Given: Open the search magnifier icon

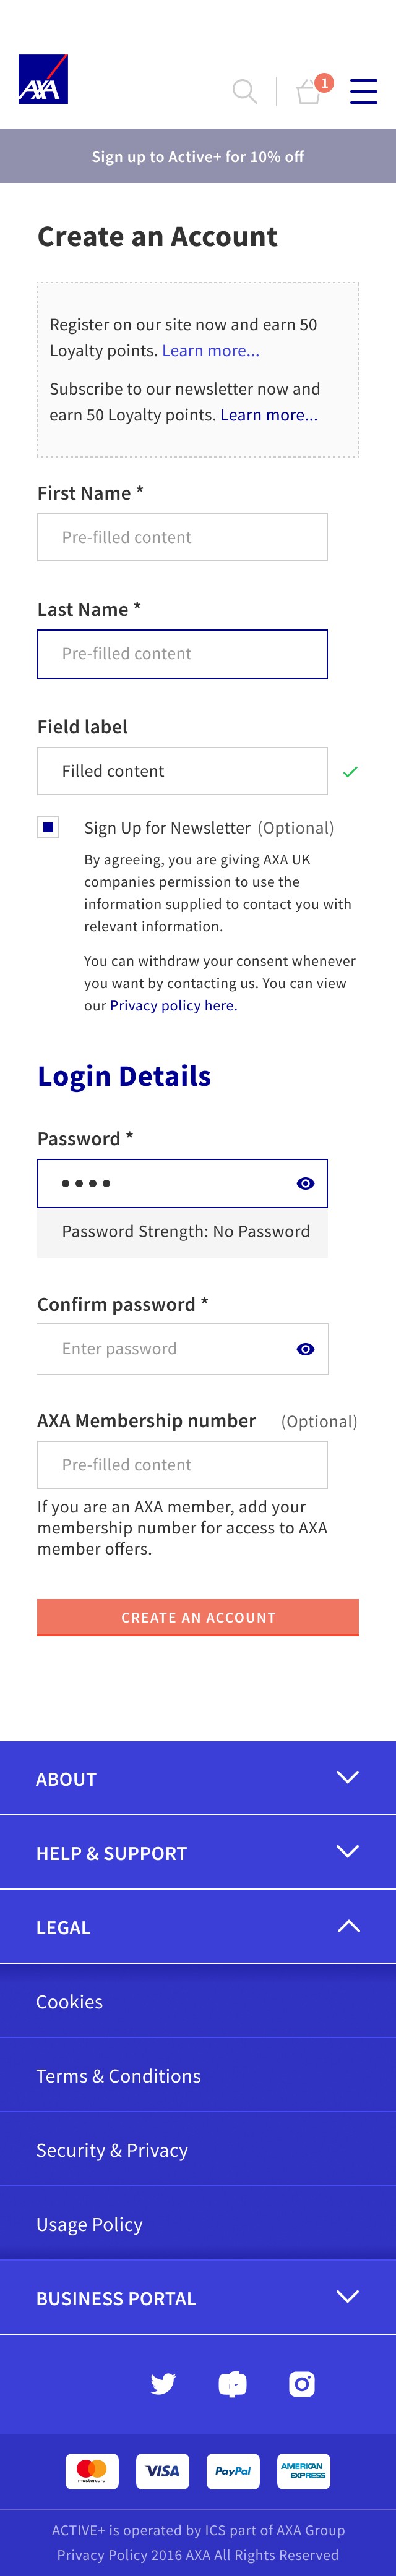Looking at the screenshot, I should (244, 92).
